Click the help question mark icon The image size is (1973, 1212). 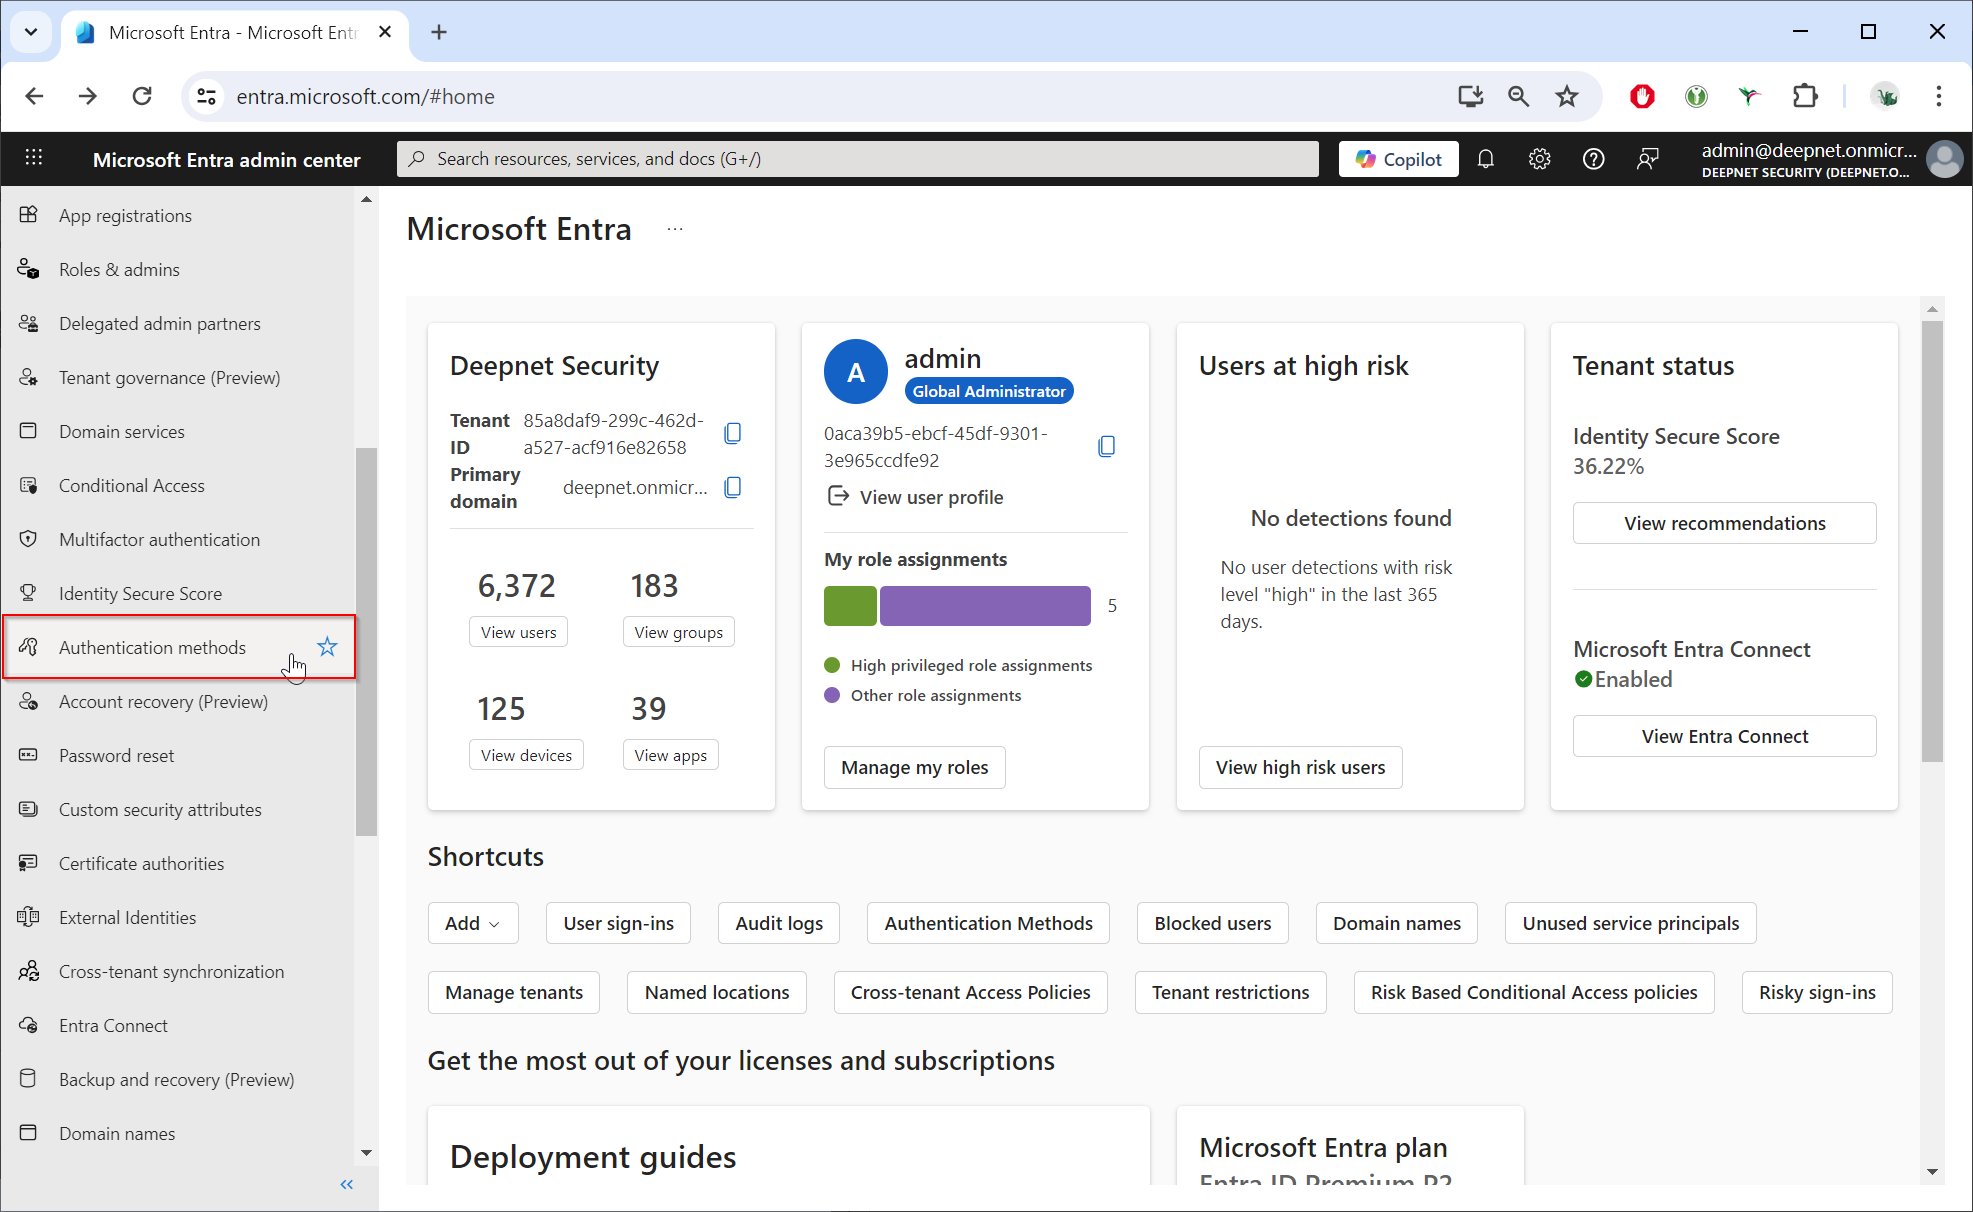pos(1593,159)
